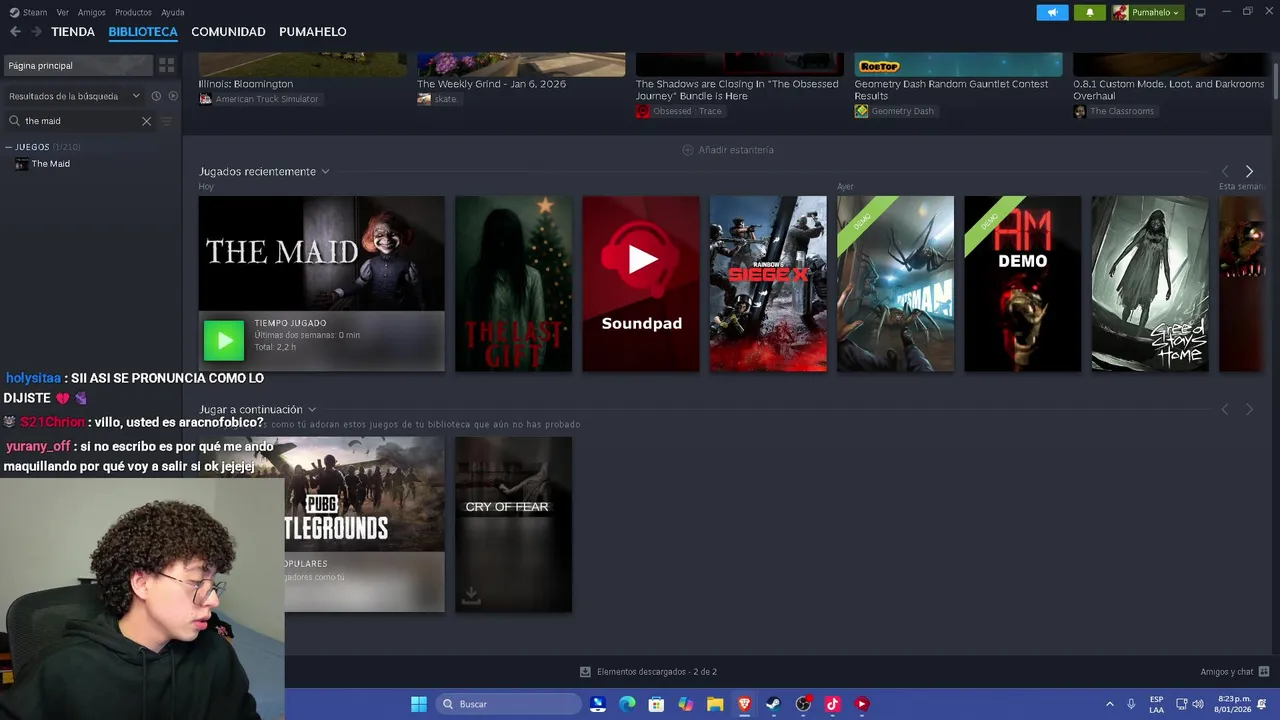Viewport: 1280px width, 720px height.
Task: Open TikTok app in taskbar
Action: coord(832,704)
